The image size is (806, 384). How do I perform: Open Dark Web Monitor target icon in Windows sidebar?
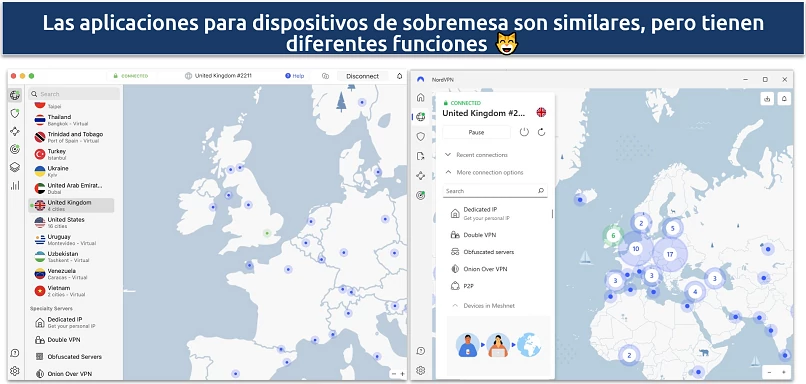420,195
